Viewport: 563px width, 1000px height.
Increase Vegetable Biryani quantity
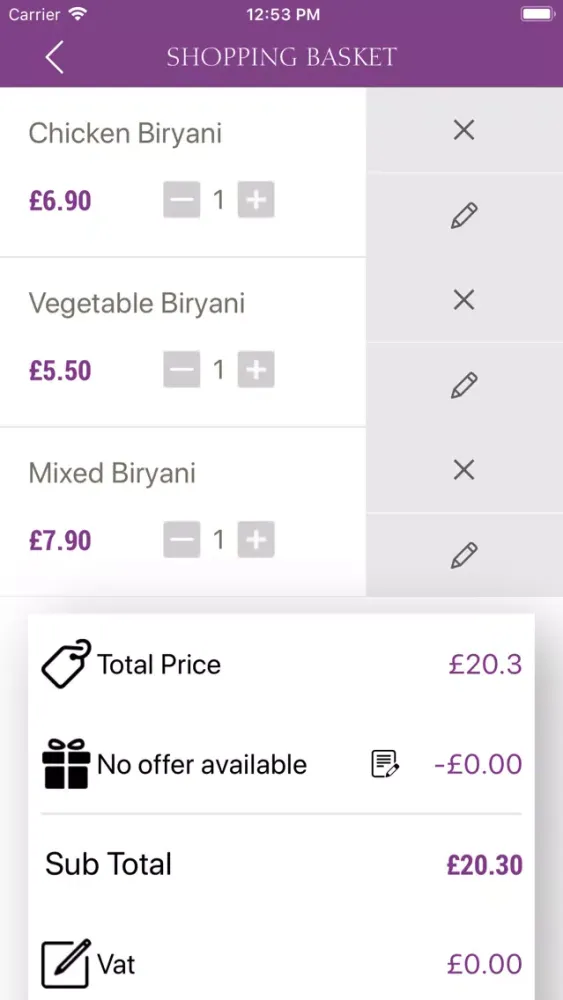click(256, 369)
